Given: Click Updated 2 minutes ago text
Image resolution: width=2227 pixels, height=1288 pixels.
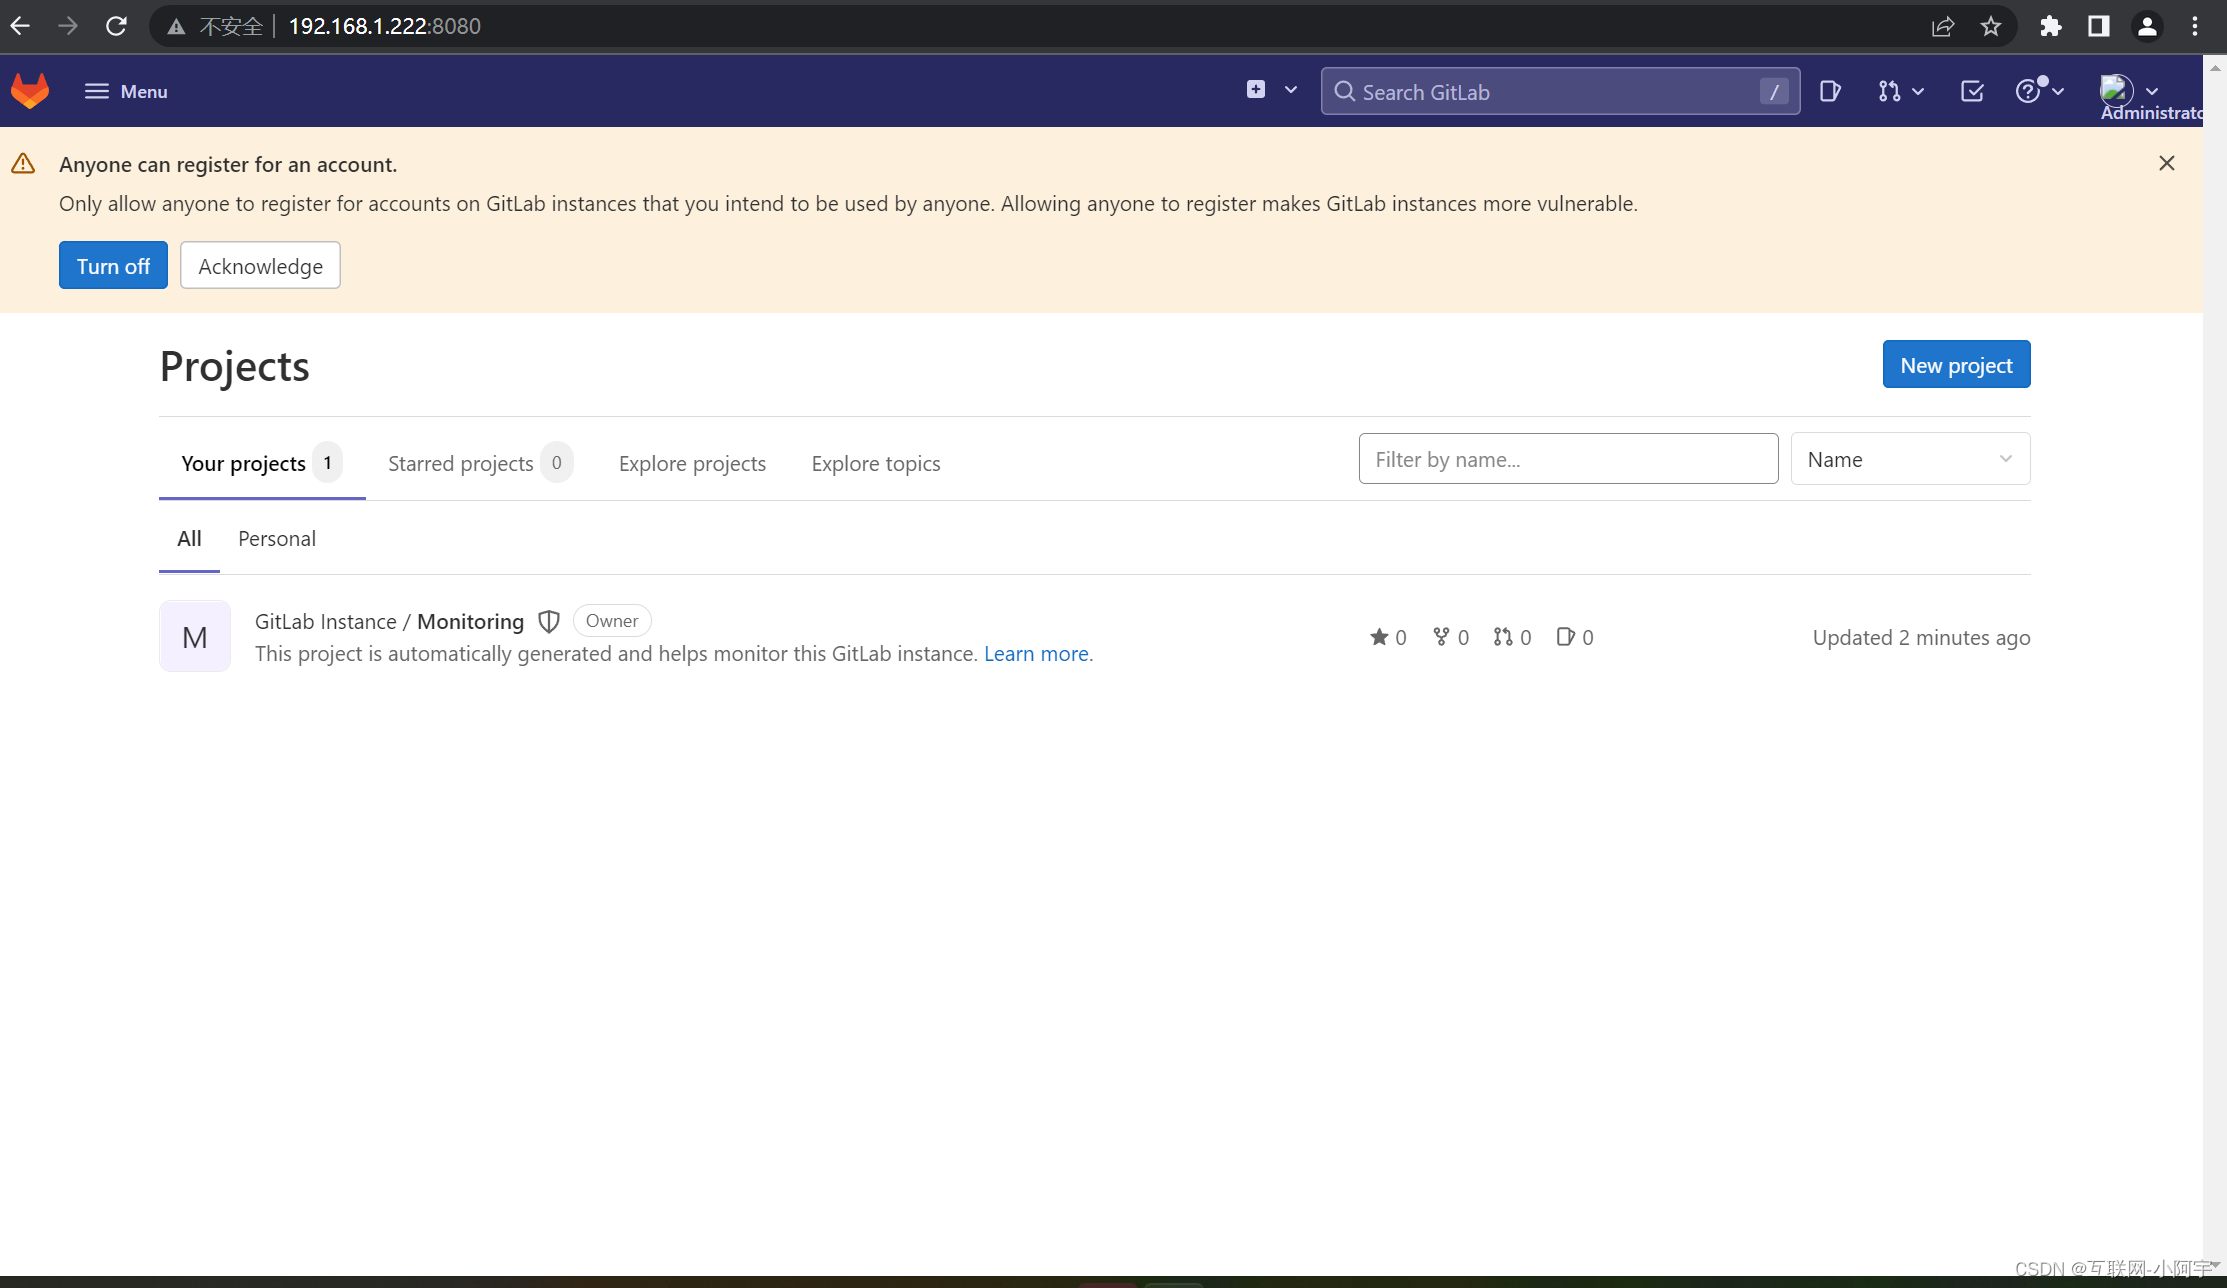Looking at the screenshot, I should coord(1921,637).
